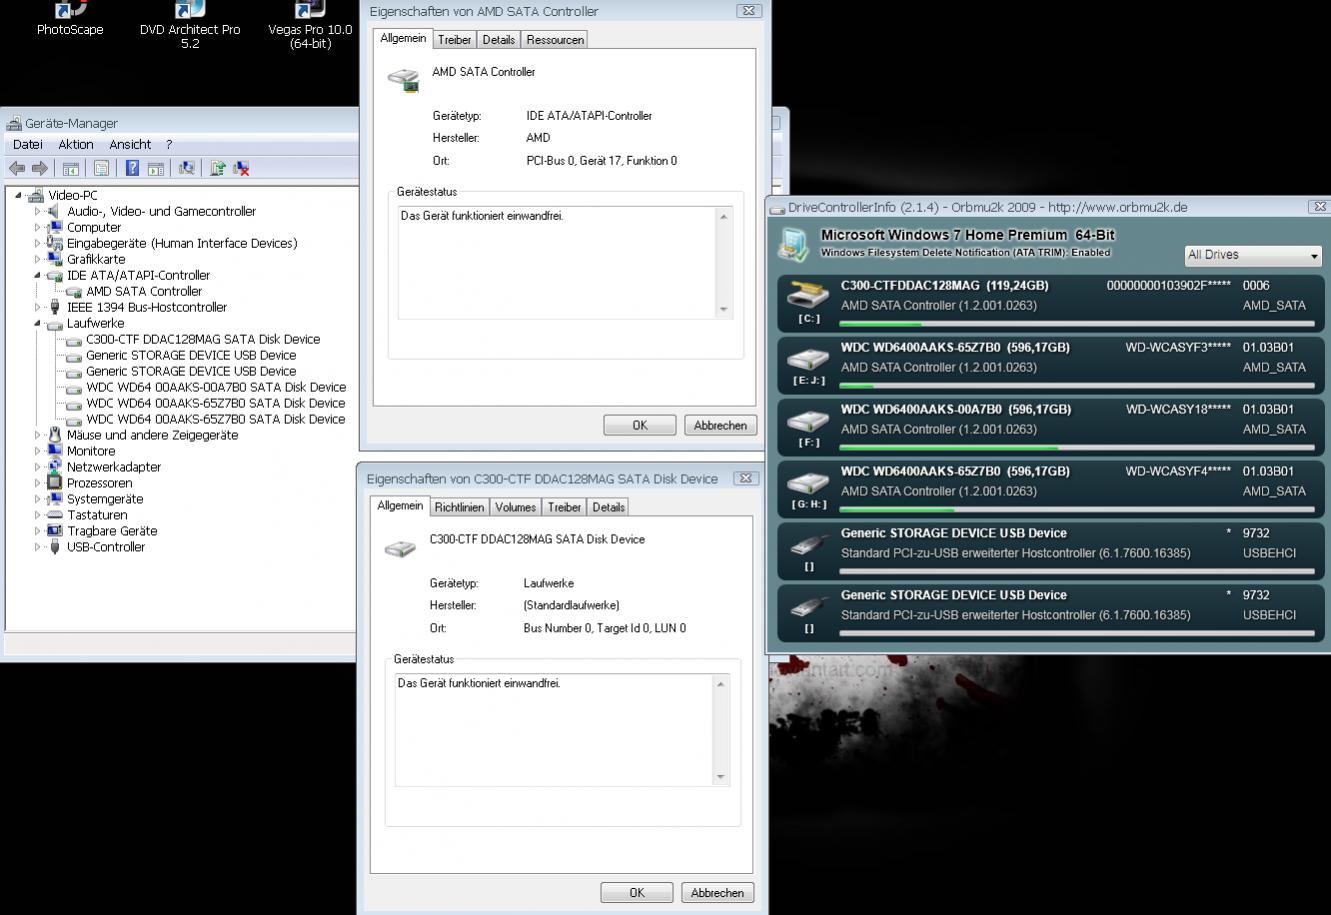The width and height of the screenshot is (1331, 915).
Task: Click the Prozessoren category icon
Action: [x=55, y=483]
